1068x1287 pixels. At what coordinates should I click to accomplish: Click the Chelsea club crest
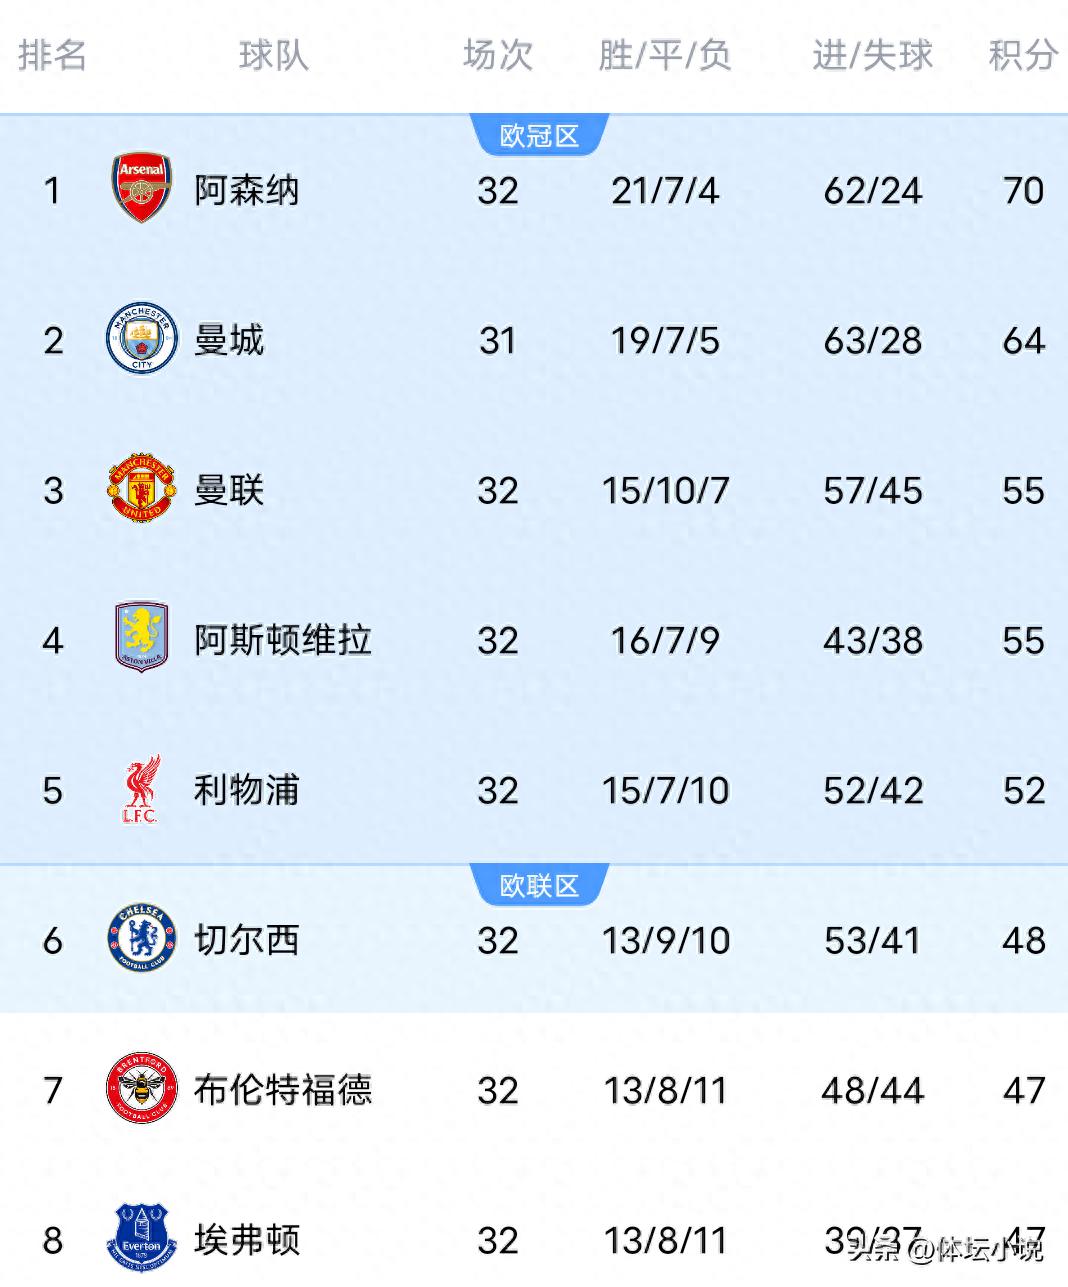(141, 939)
